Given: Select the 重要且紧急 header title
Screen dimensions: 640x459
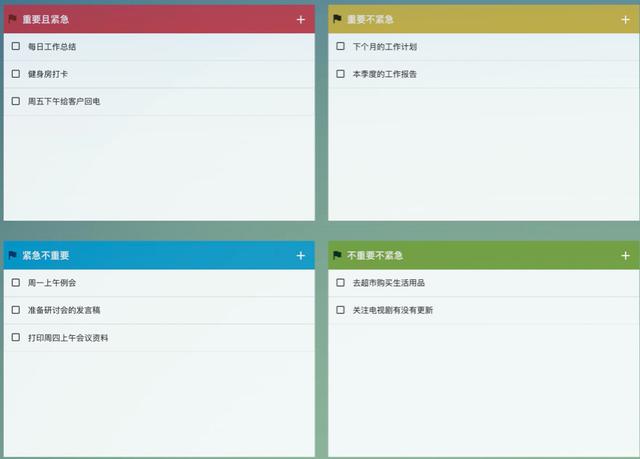Looking at the screenshot, I should coord(45,19).
